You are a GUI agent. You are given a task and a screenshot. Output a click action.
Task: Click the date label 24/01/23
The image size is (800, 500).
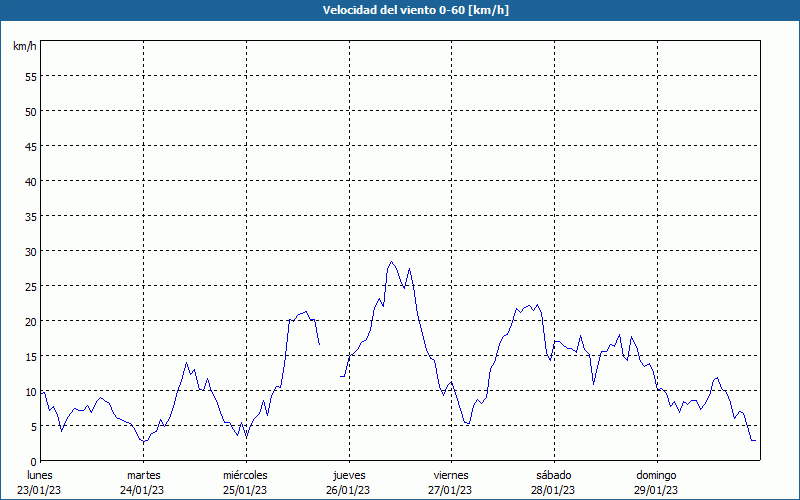point(142,490)
